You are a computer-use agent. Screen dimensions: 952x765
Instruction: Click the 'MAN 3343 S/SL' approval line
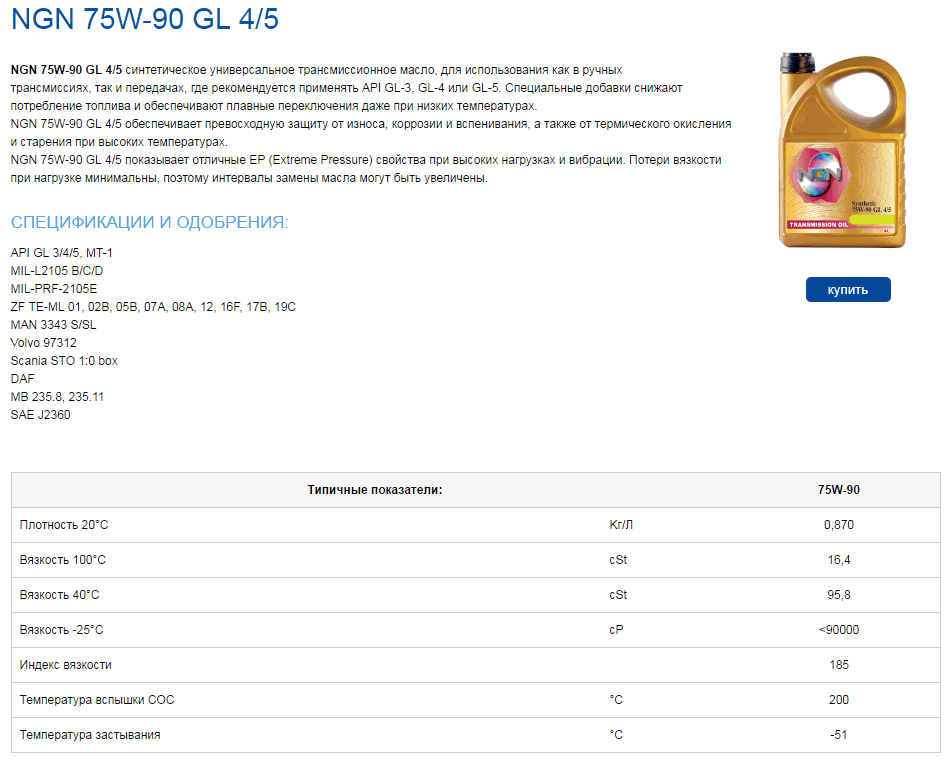53,325
